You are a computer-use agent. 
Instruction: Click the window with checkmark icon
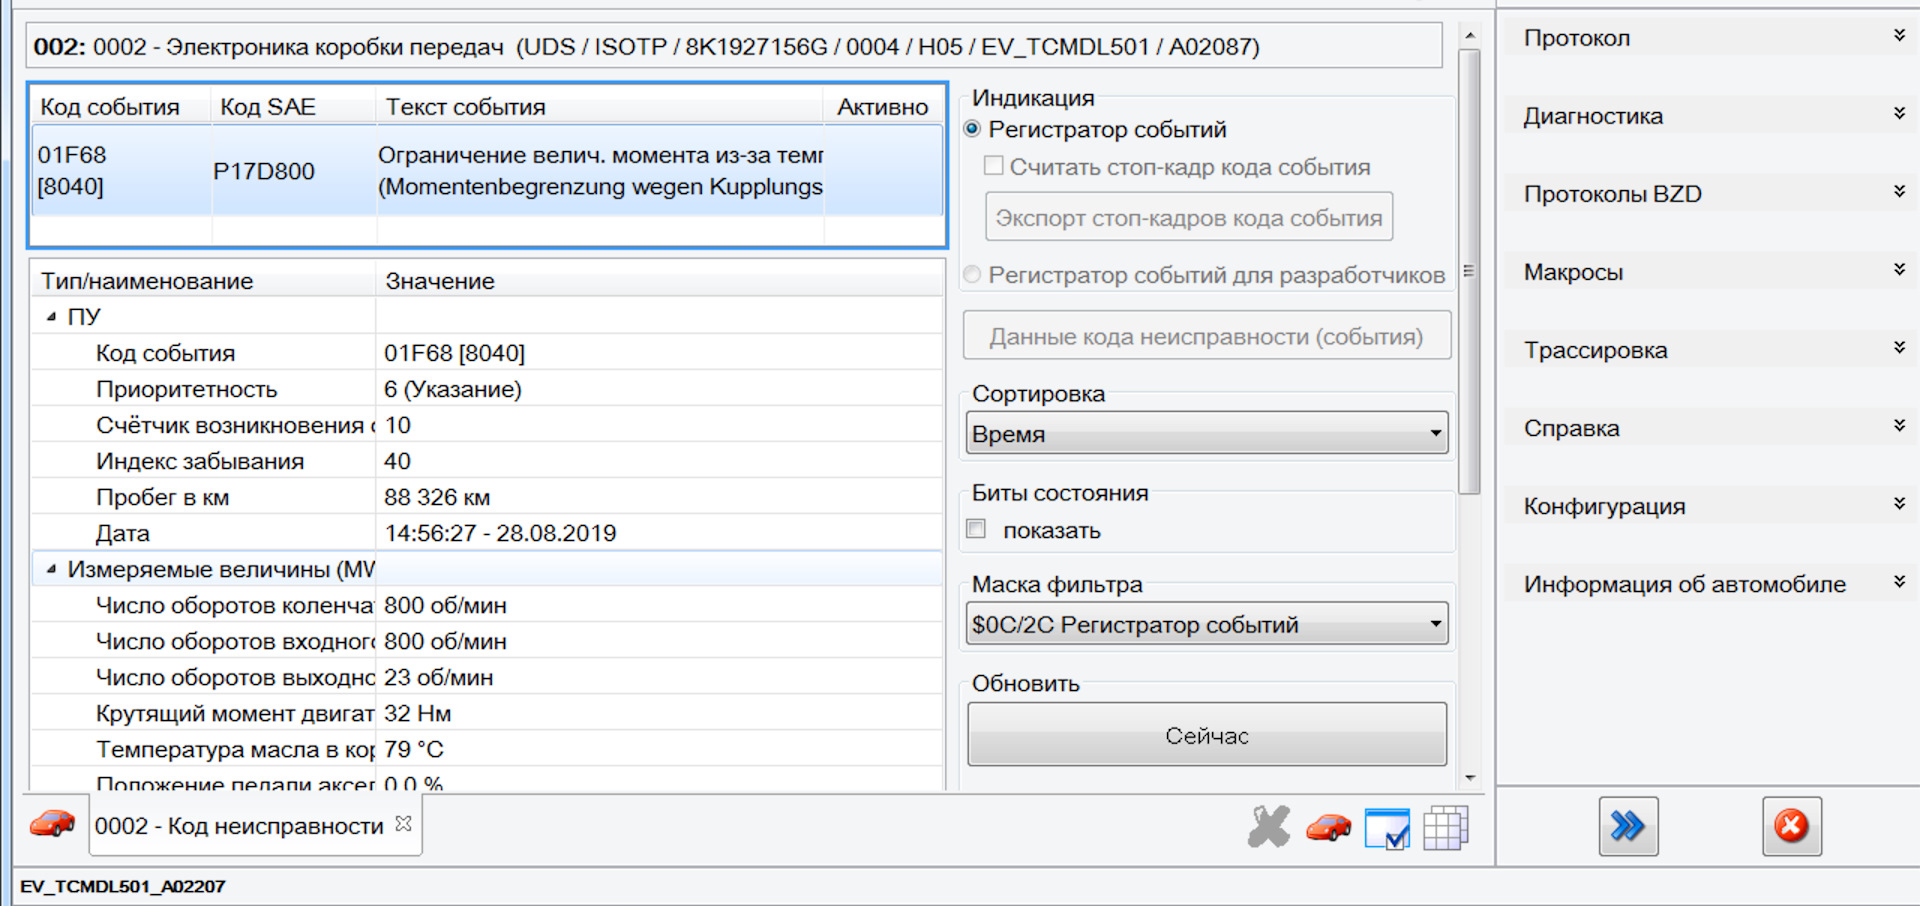tap(1387, 828)
